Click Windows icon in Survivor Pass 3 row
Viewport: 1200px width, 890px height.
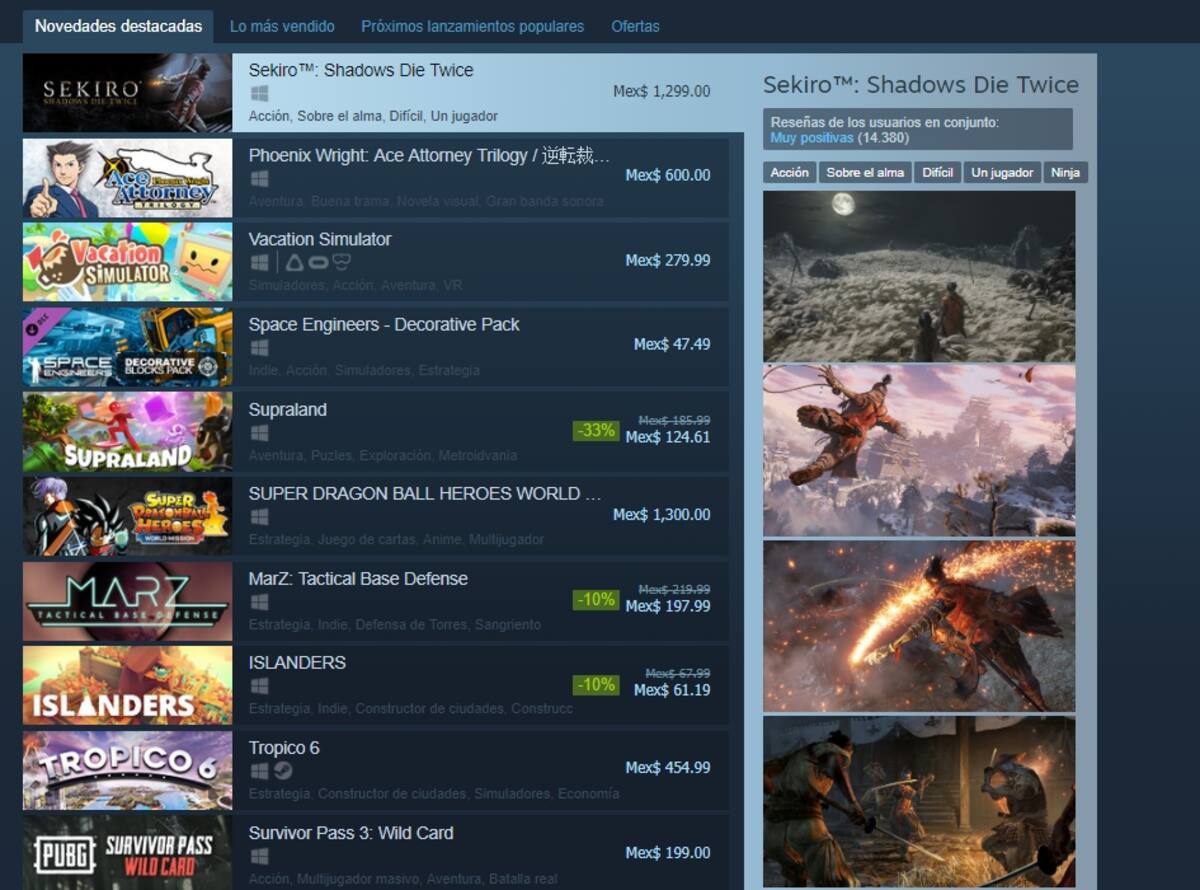click(x=259, y=855)
